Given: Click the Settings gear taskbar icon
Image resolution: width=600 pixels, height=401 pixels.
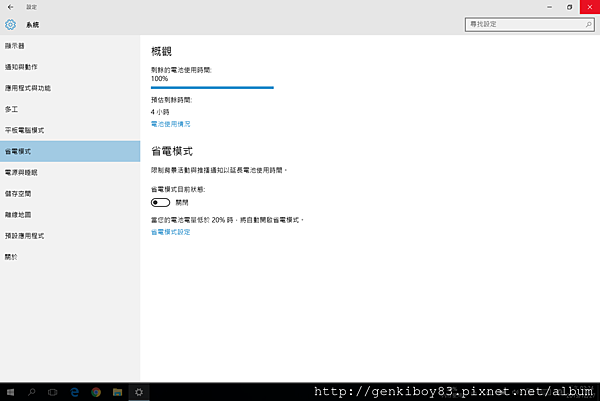Looking at the screenshot, I should [x=139, y=392].
